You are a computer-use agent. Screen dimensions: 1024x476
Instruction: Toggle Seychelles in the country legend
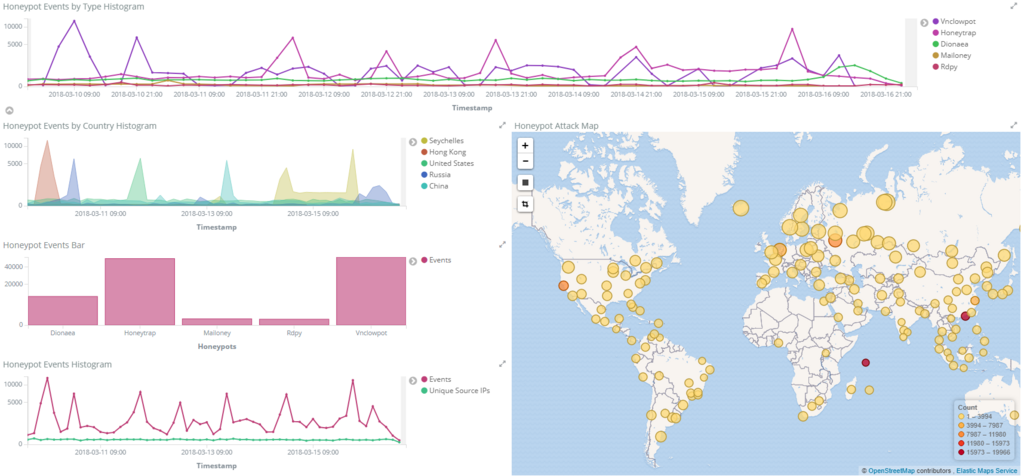(x=443, y=141)
